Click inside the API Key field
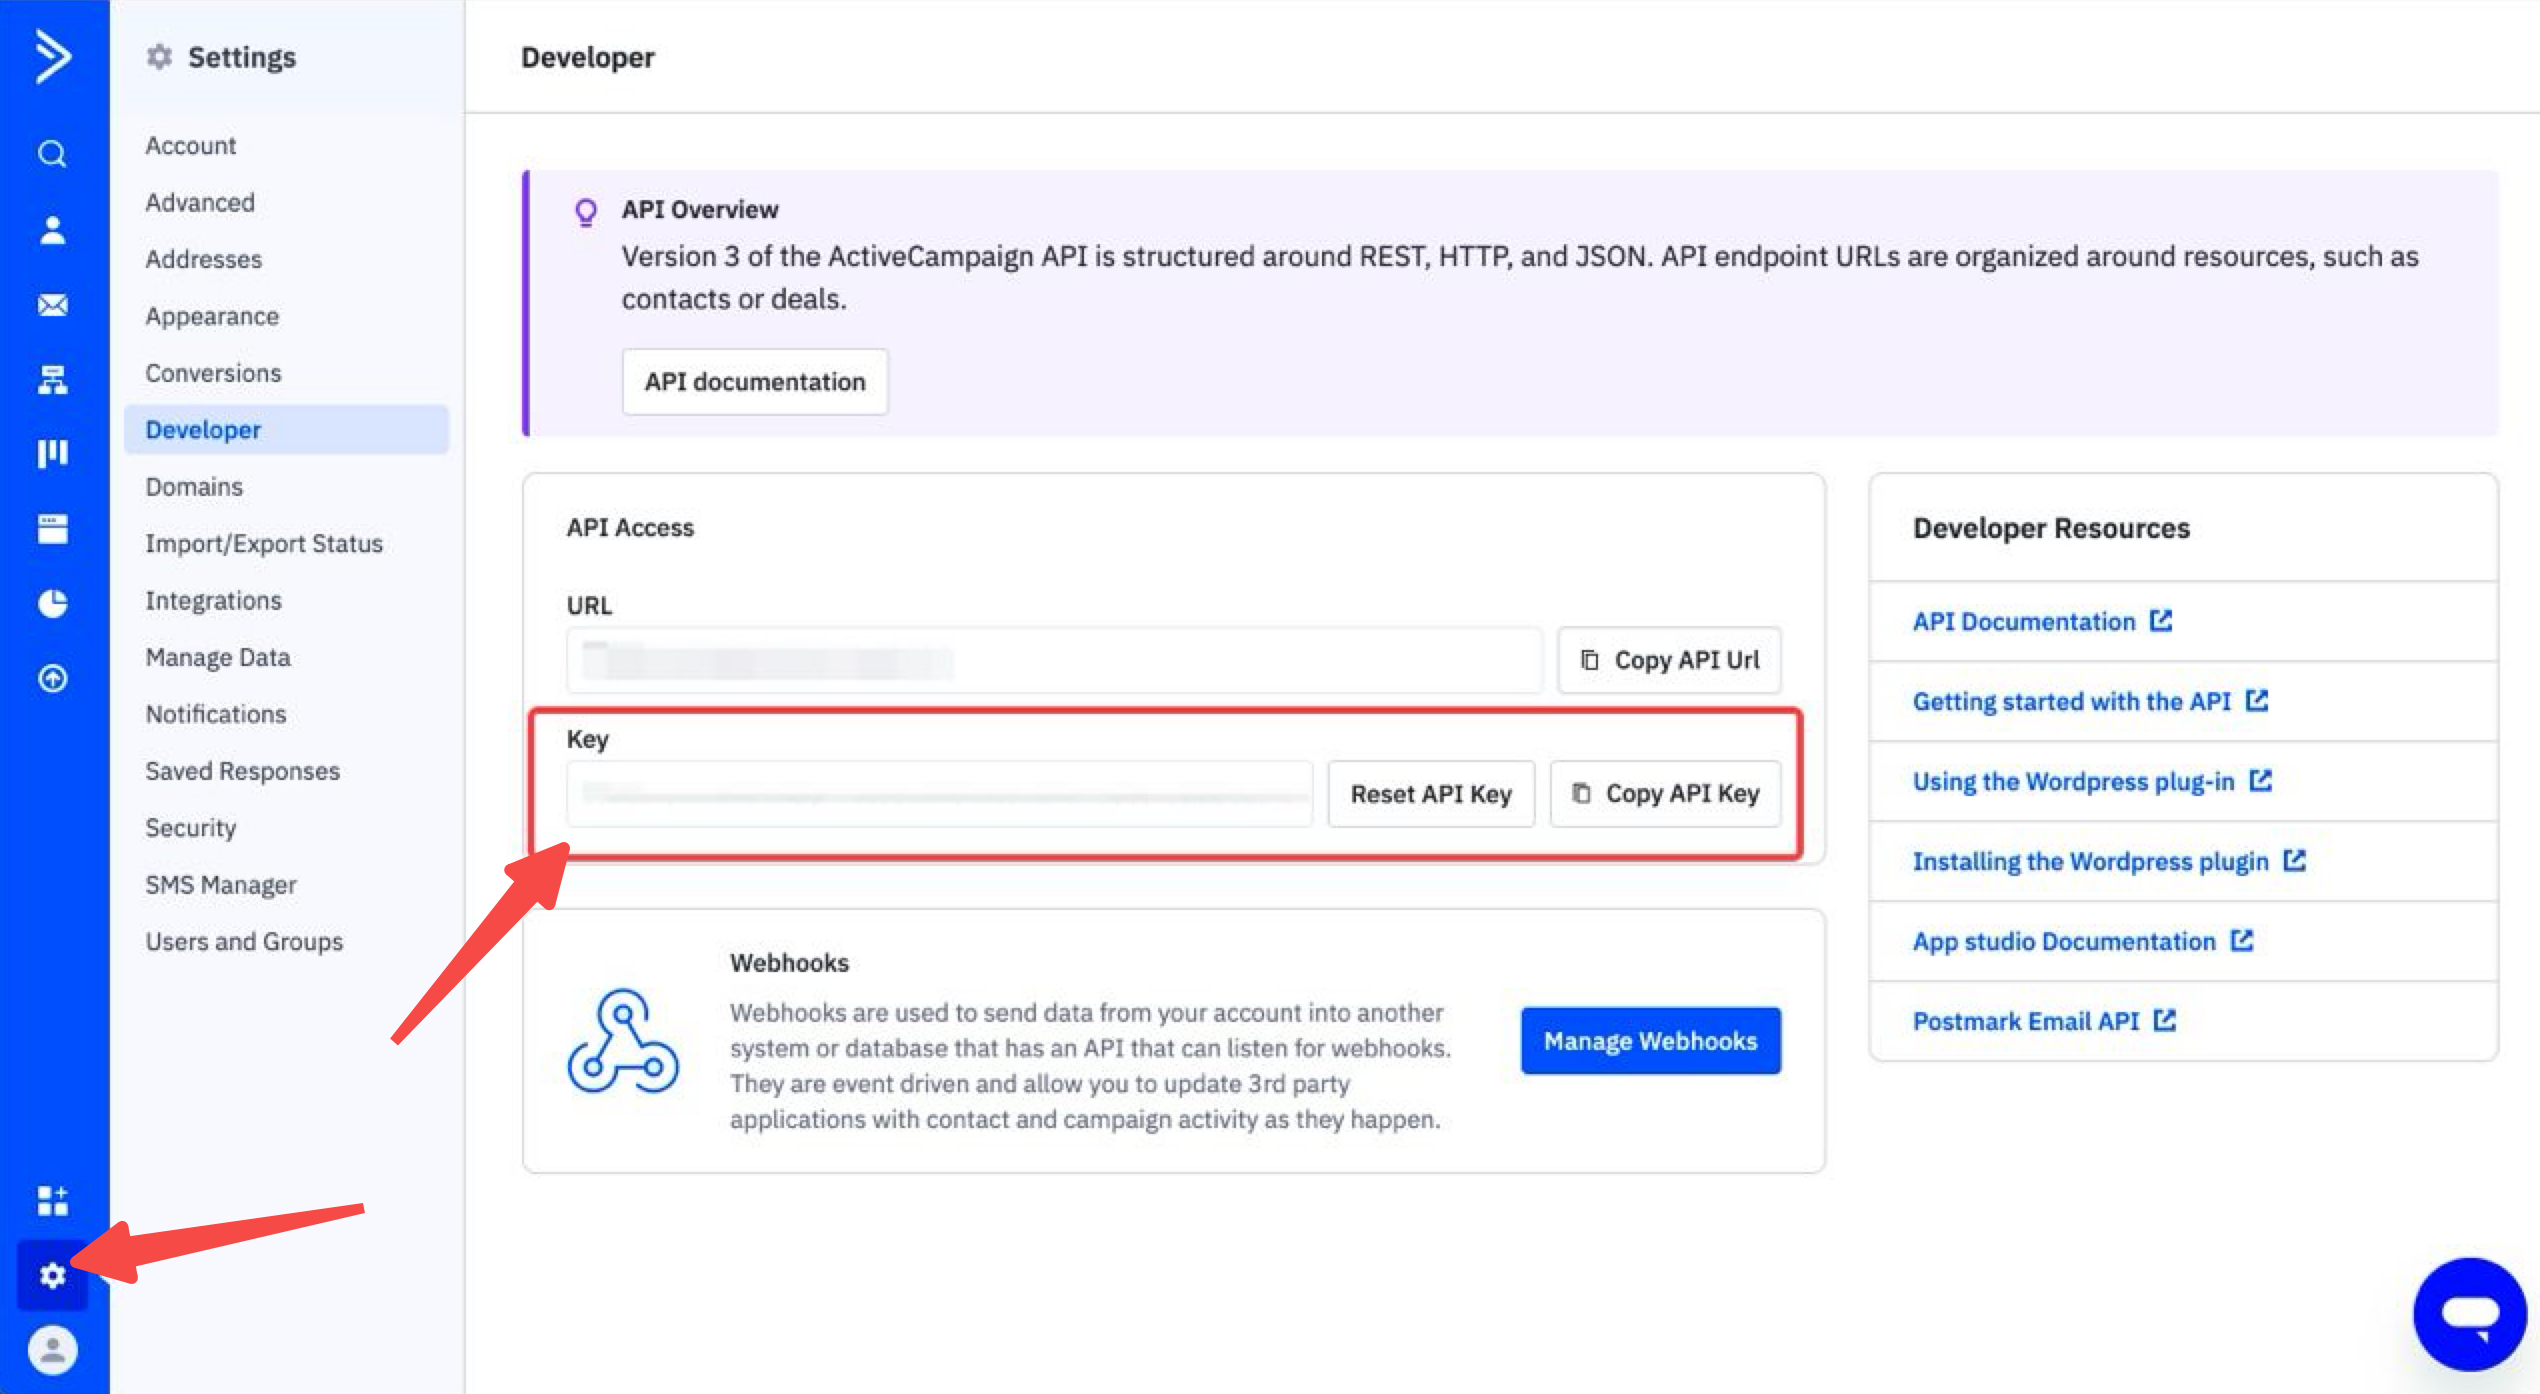The image size is (2540, 1394). coord(938,794)
